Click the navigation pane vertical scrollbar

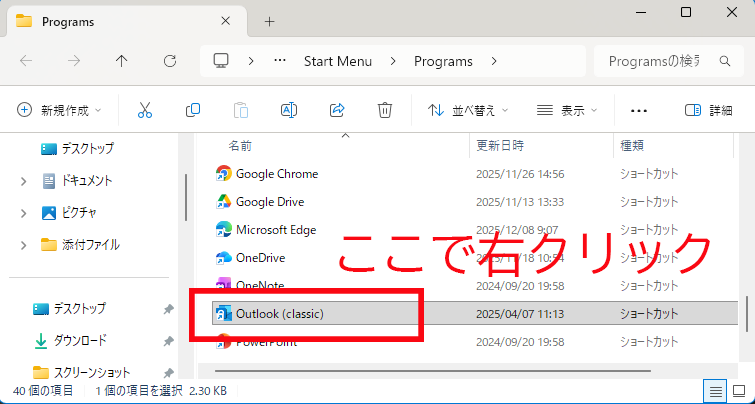coord(186,197)
